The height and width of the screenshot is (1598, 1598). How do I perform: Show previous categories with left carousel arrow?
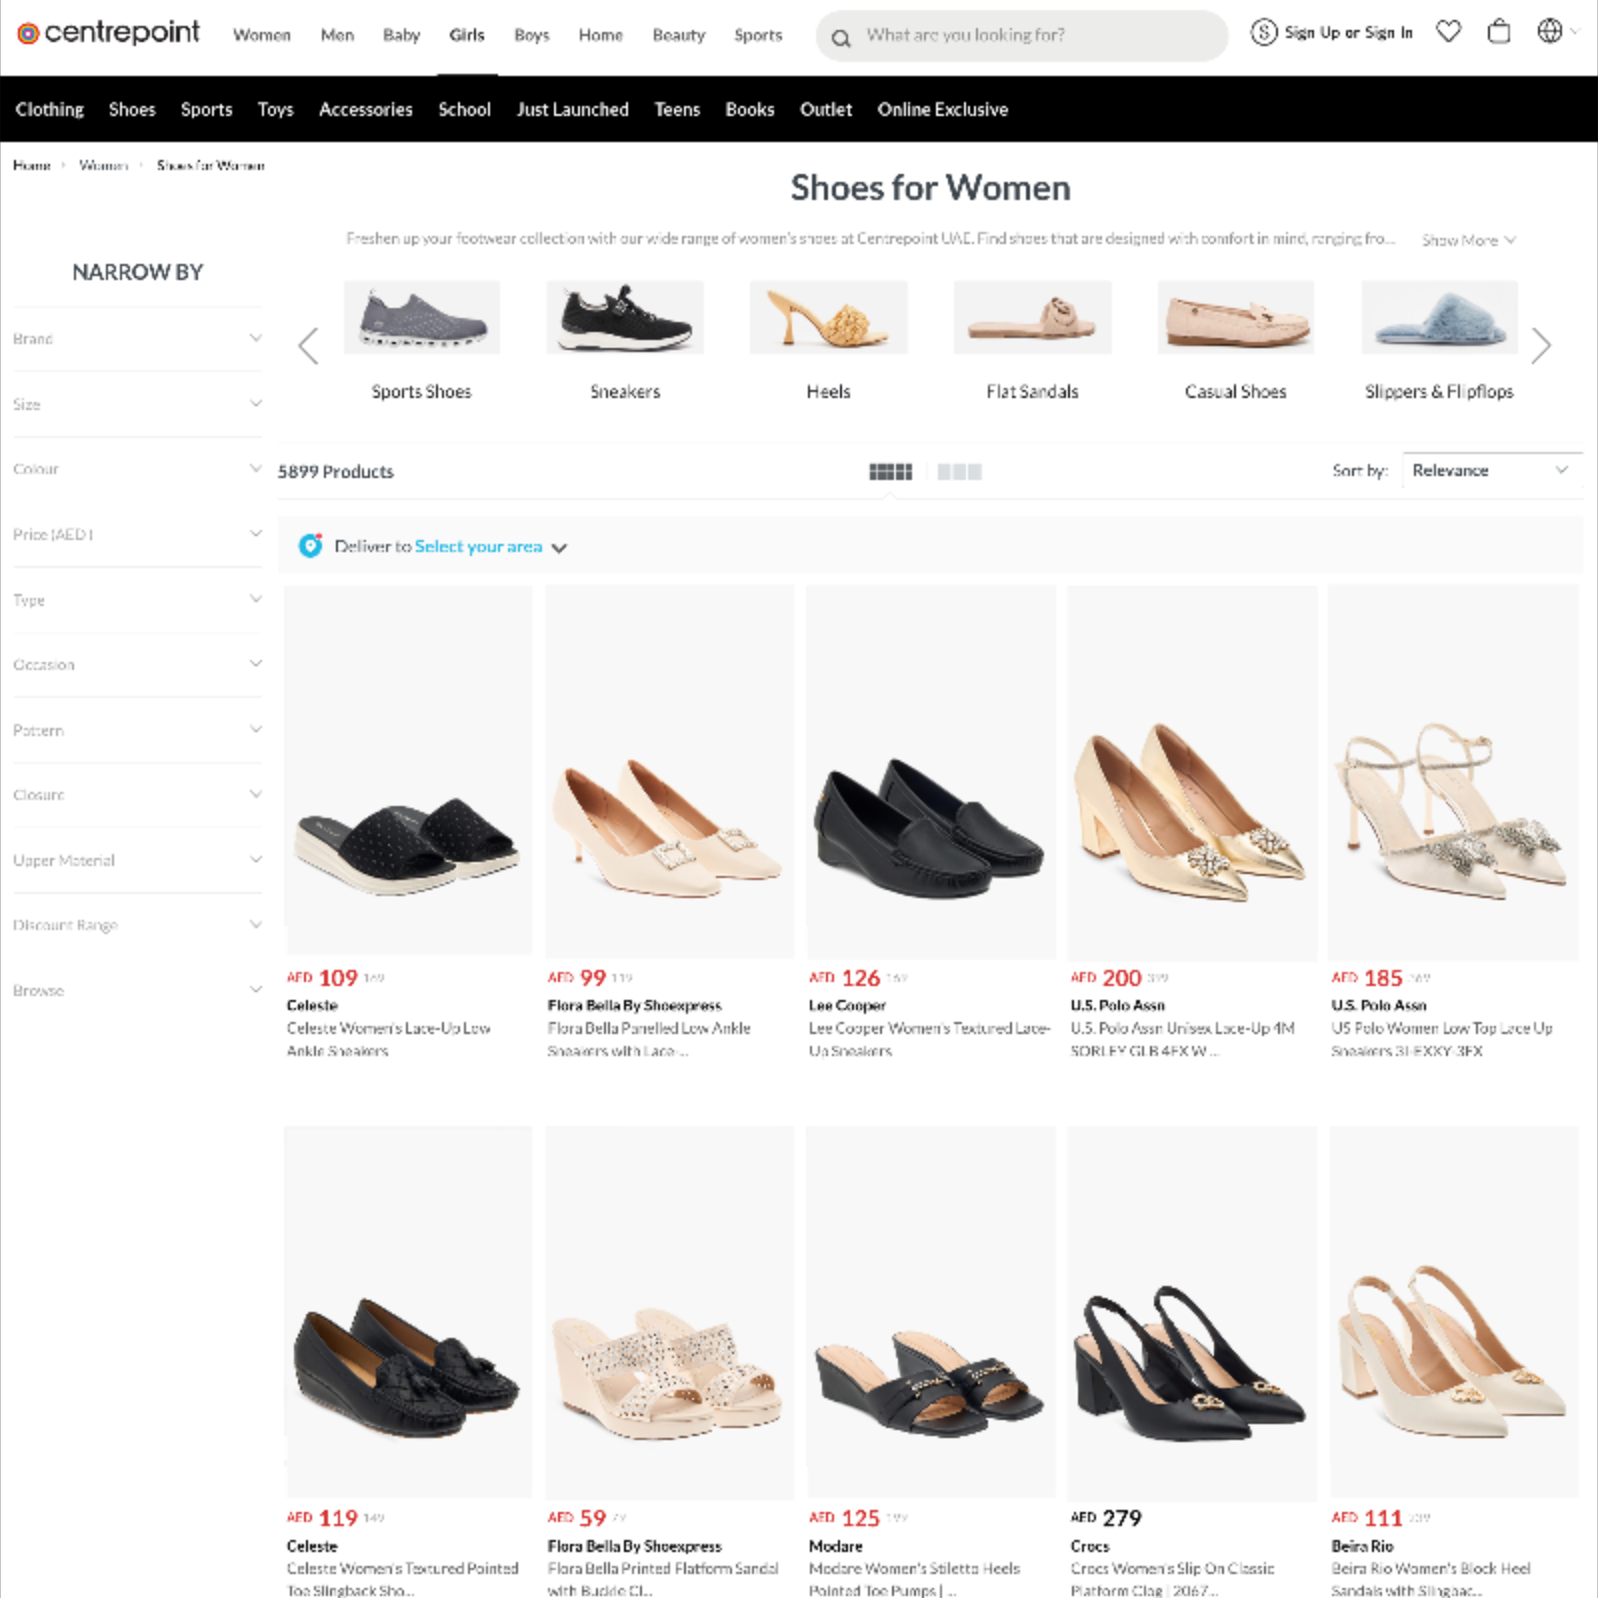(x=308, y=346)
